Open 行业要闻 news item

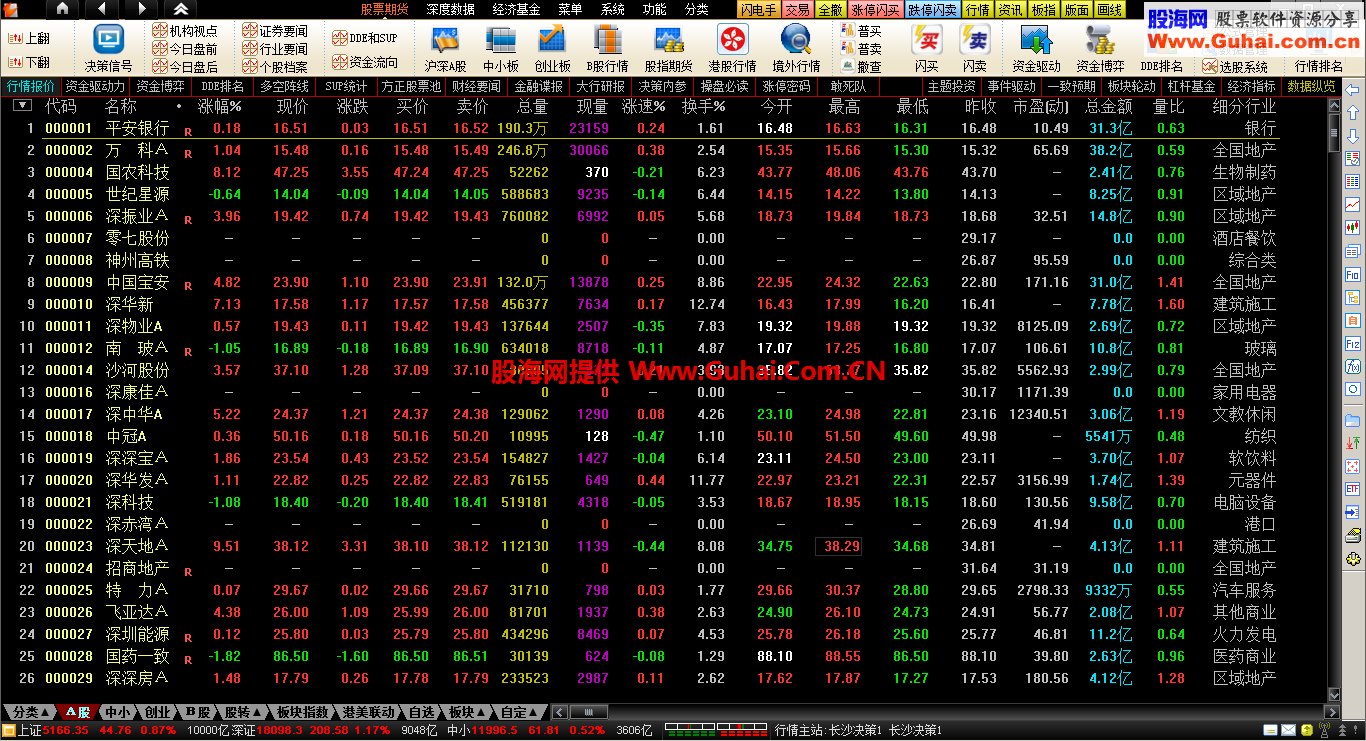pyautogui.click(x=275, y=49)
